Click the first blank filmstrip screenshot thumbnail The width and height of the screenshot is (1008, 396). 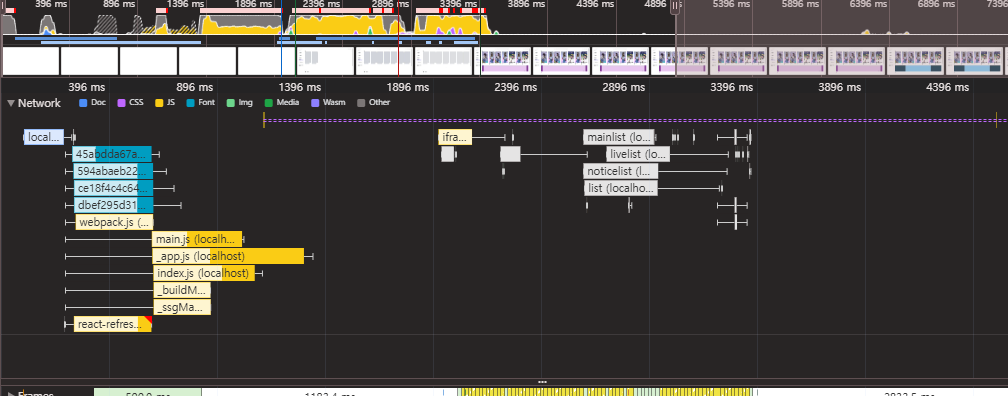30,61
